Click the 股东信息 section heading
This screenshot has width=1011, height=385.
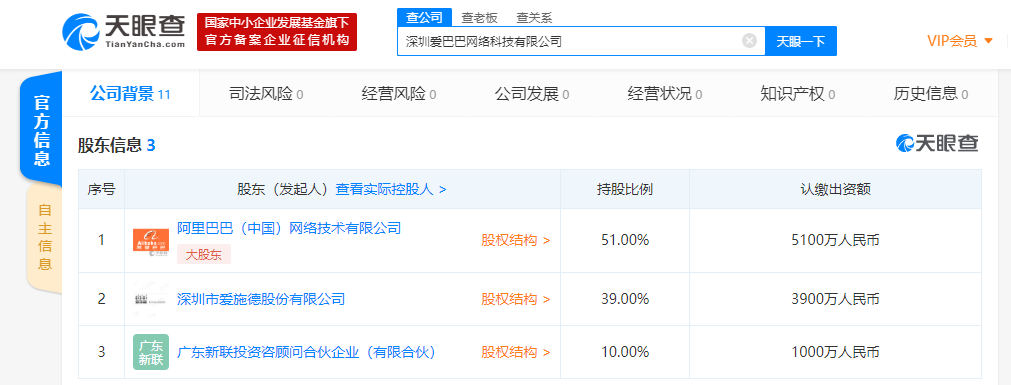tap(117, 145)
